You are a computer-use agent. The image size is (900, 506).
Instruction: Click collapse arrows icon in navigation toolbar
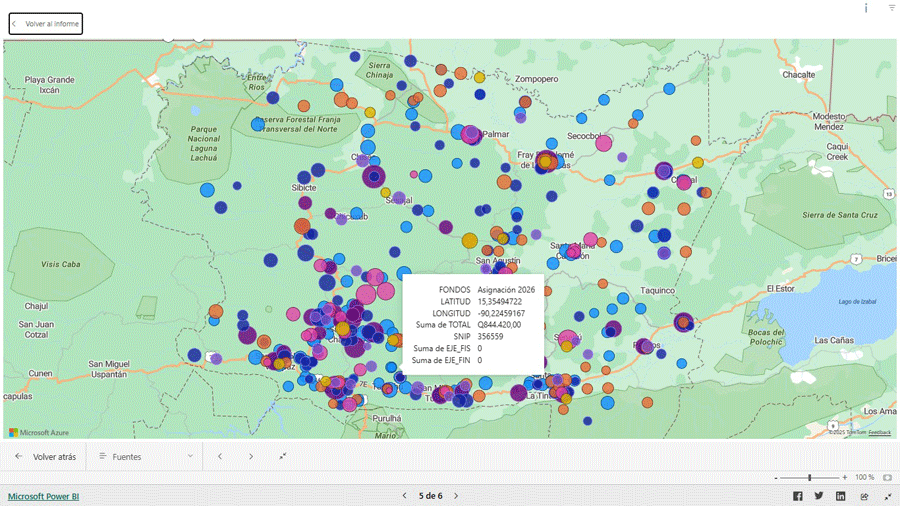(283, 457)
